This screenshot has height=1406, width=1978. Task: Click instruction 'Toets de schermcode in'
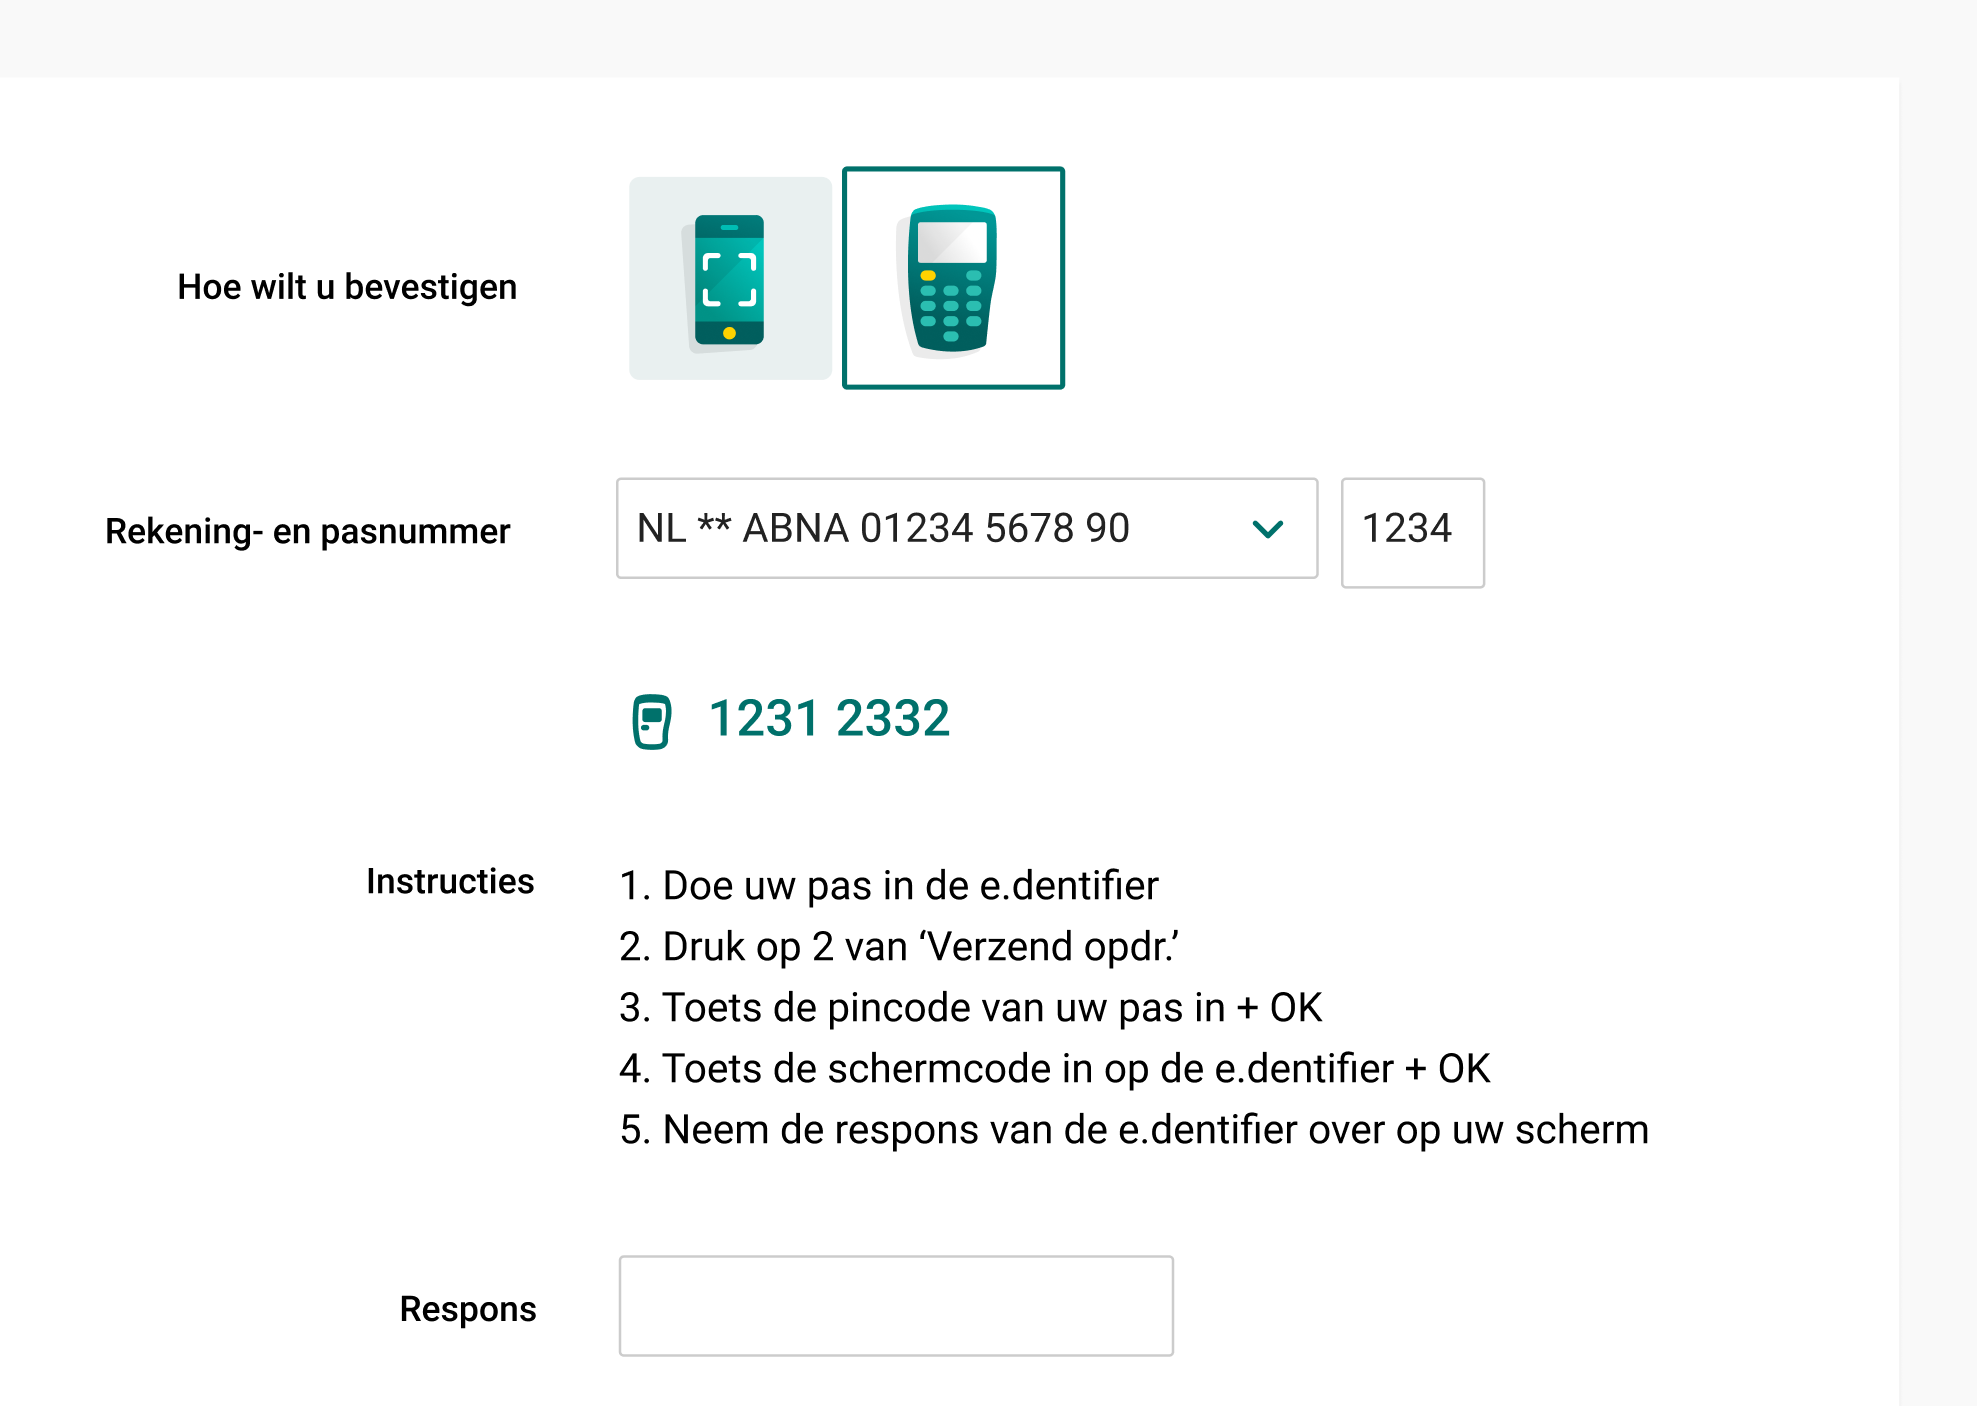point(1055,1069)
